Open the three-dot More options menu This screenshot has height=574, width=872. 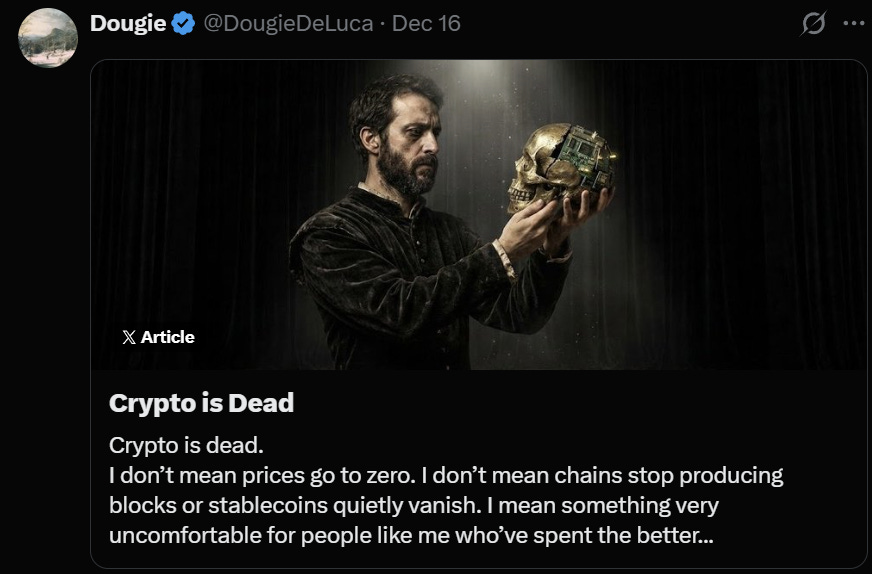coord(854,23)
